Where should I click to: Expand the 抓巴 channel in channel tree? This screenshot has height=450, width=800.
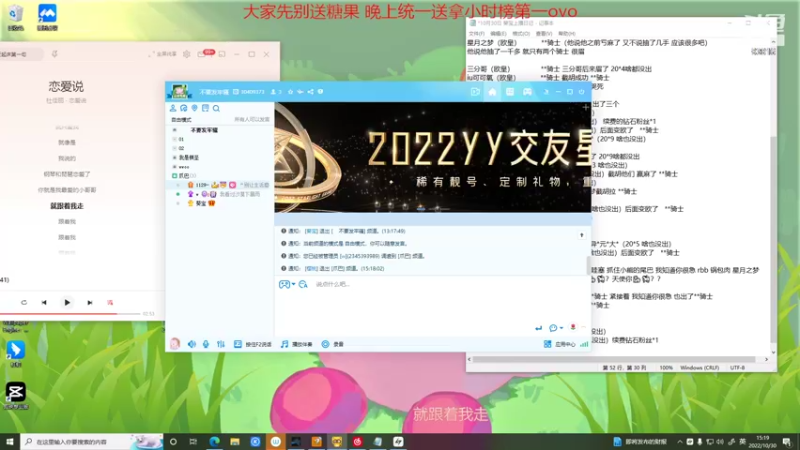(x=174, y=176)
